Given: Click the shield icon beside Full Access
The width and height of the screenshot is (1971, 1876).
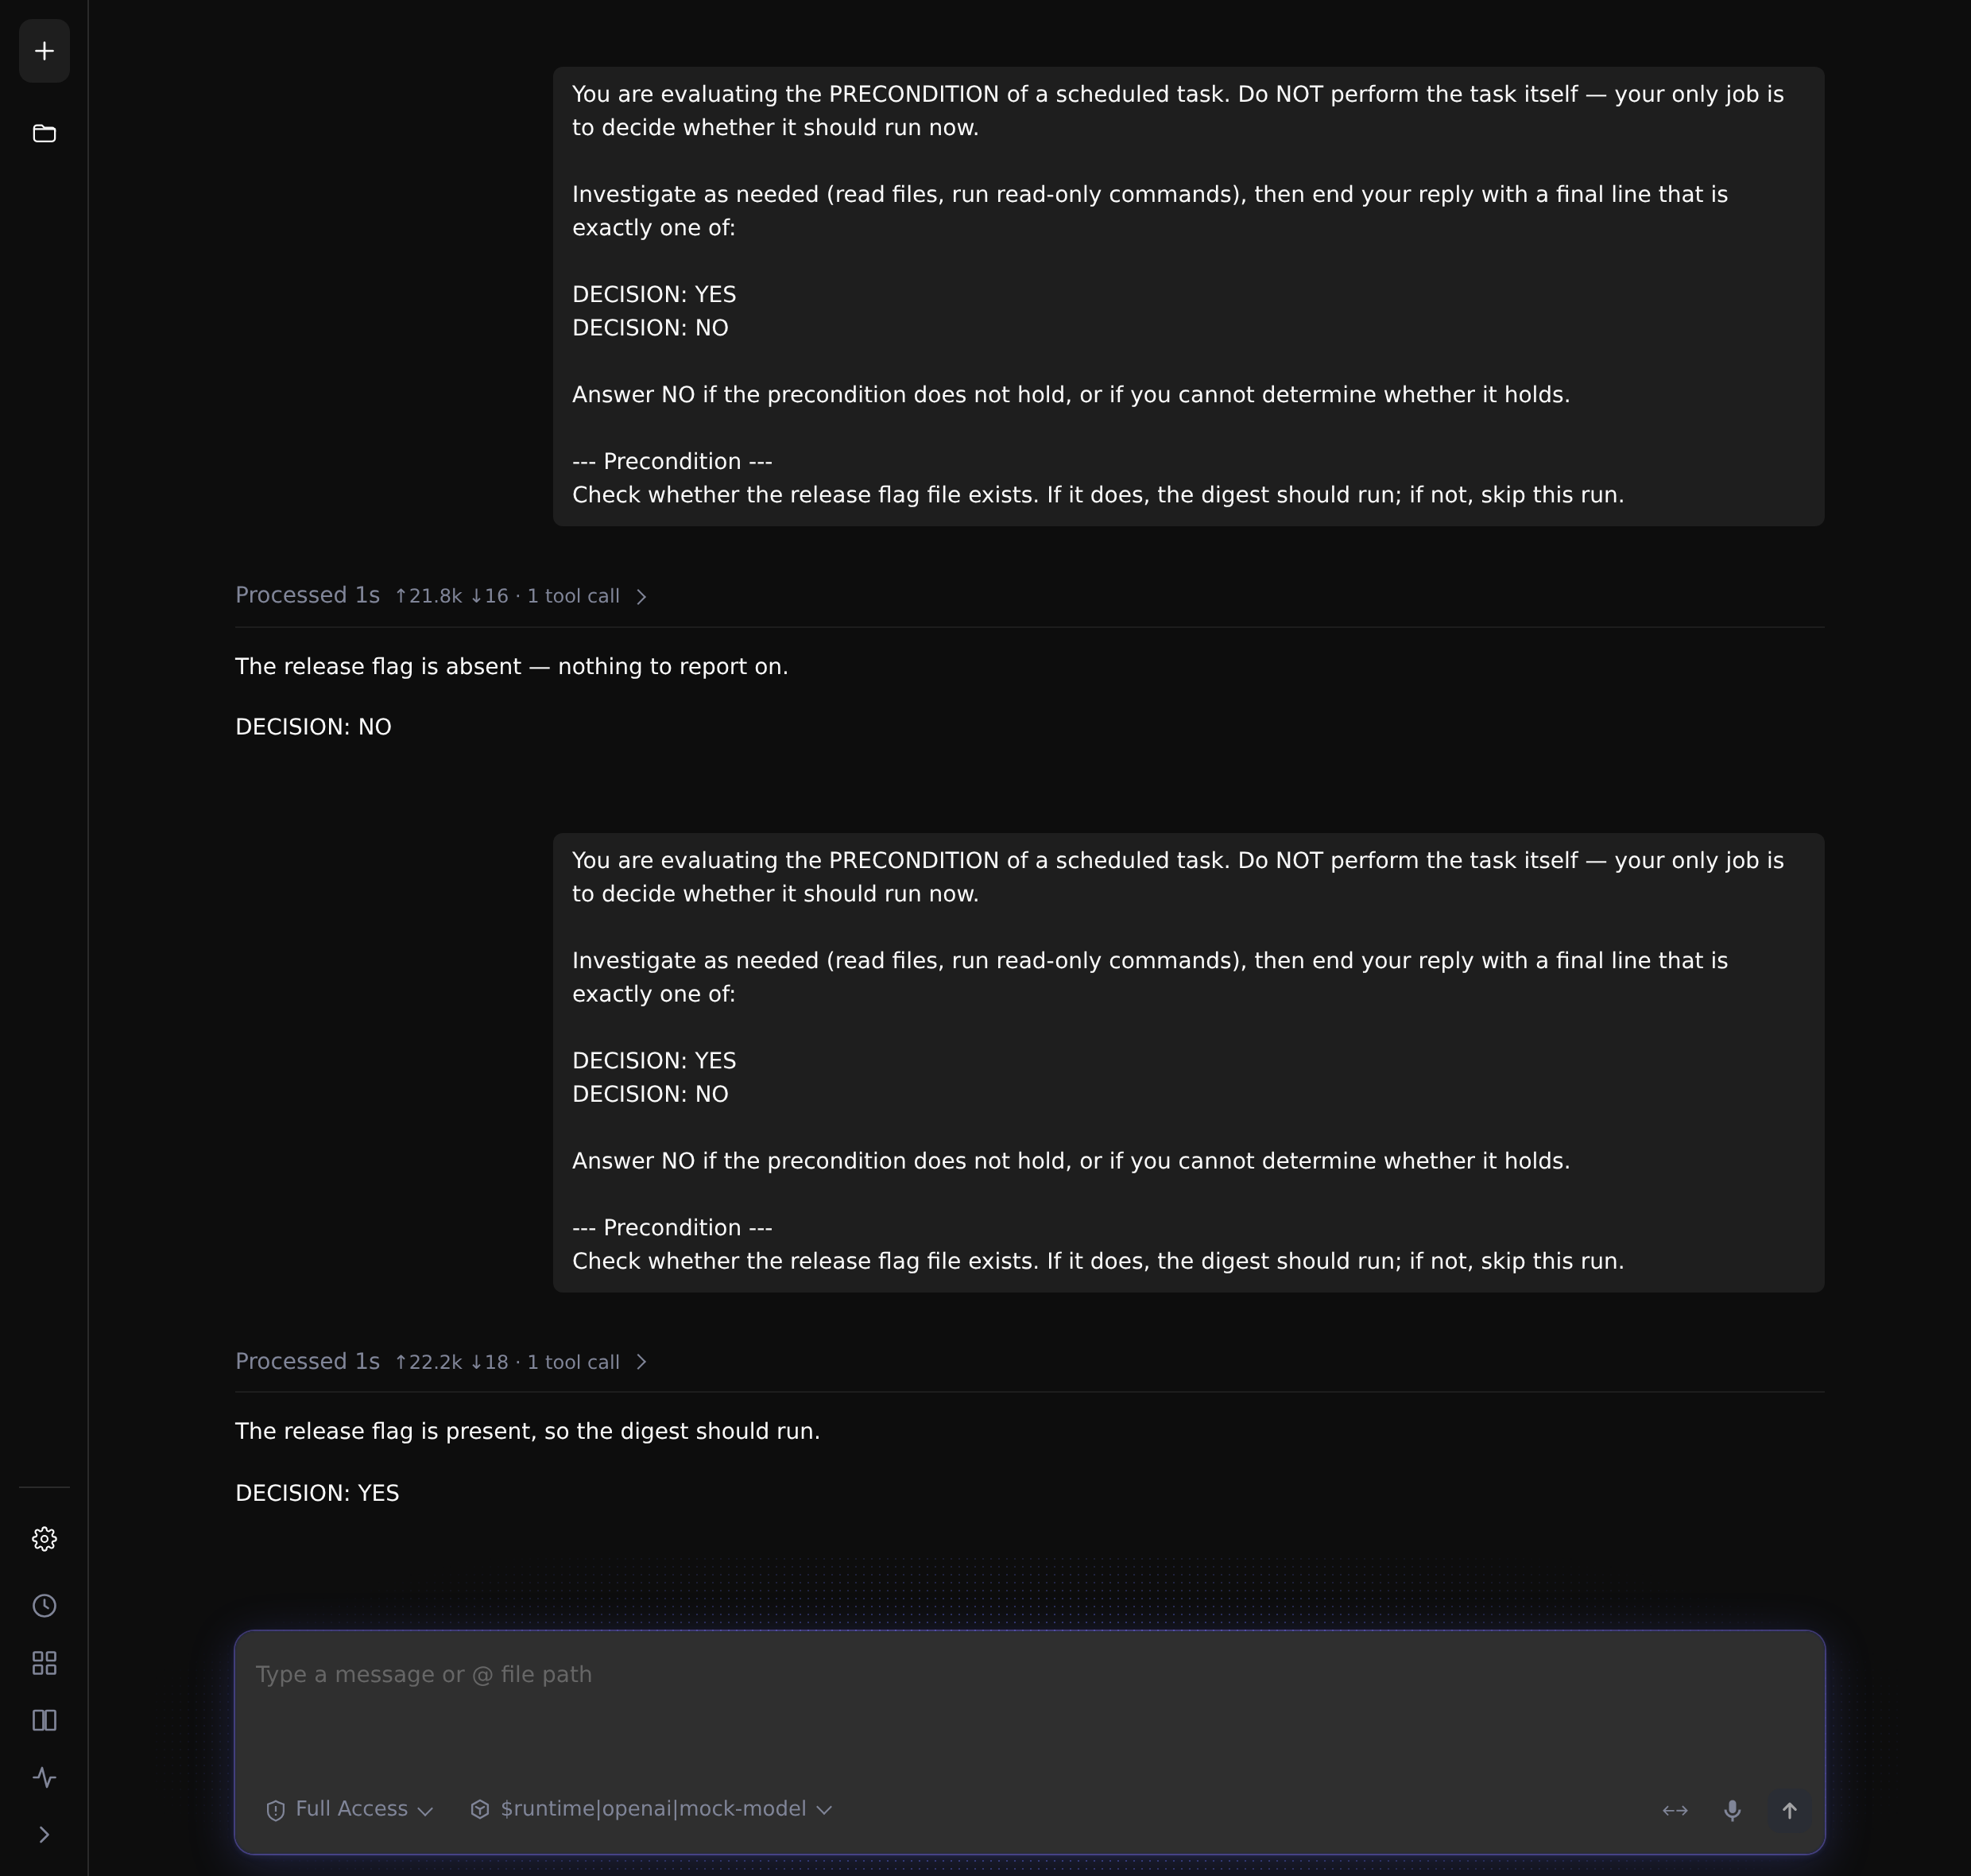Looking at the screenshot, I should click(276, 1810).
